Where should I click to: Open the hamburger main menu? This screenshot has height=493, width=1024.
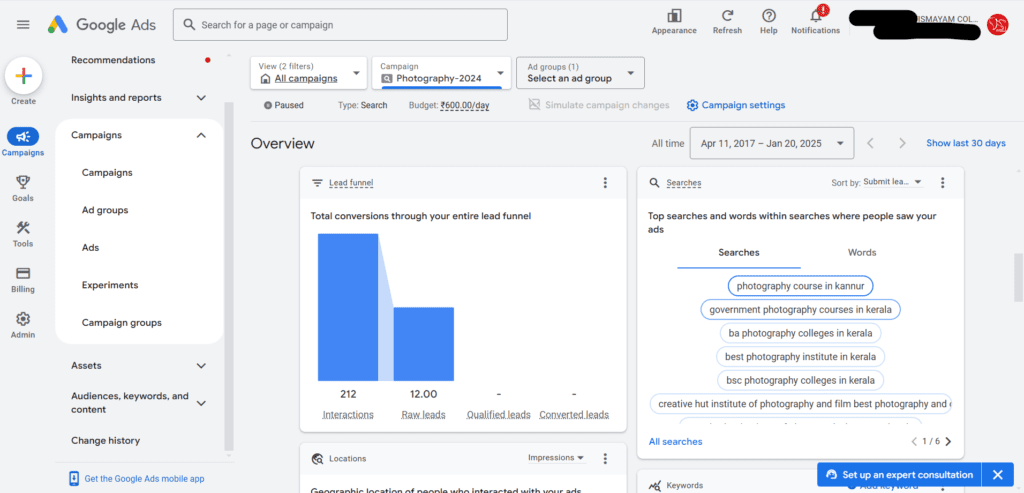coord(23,25)
